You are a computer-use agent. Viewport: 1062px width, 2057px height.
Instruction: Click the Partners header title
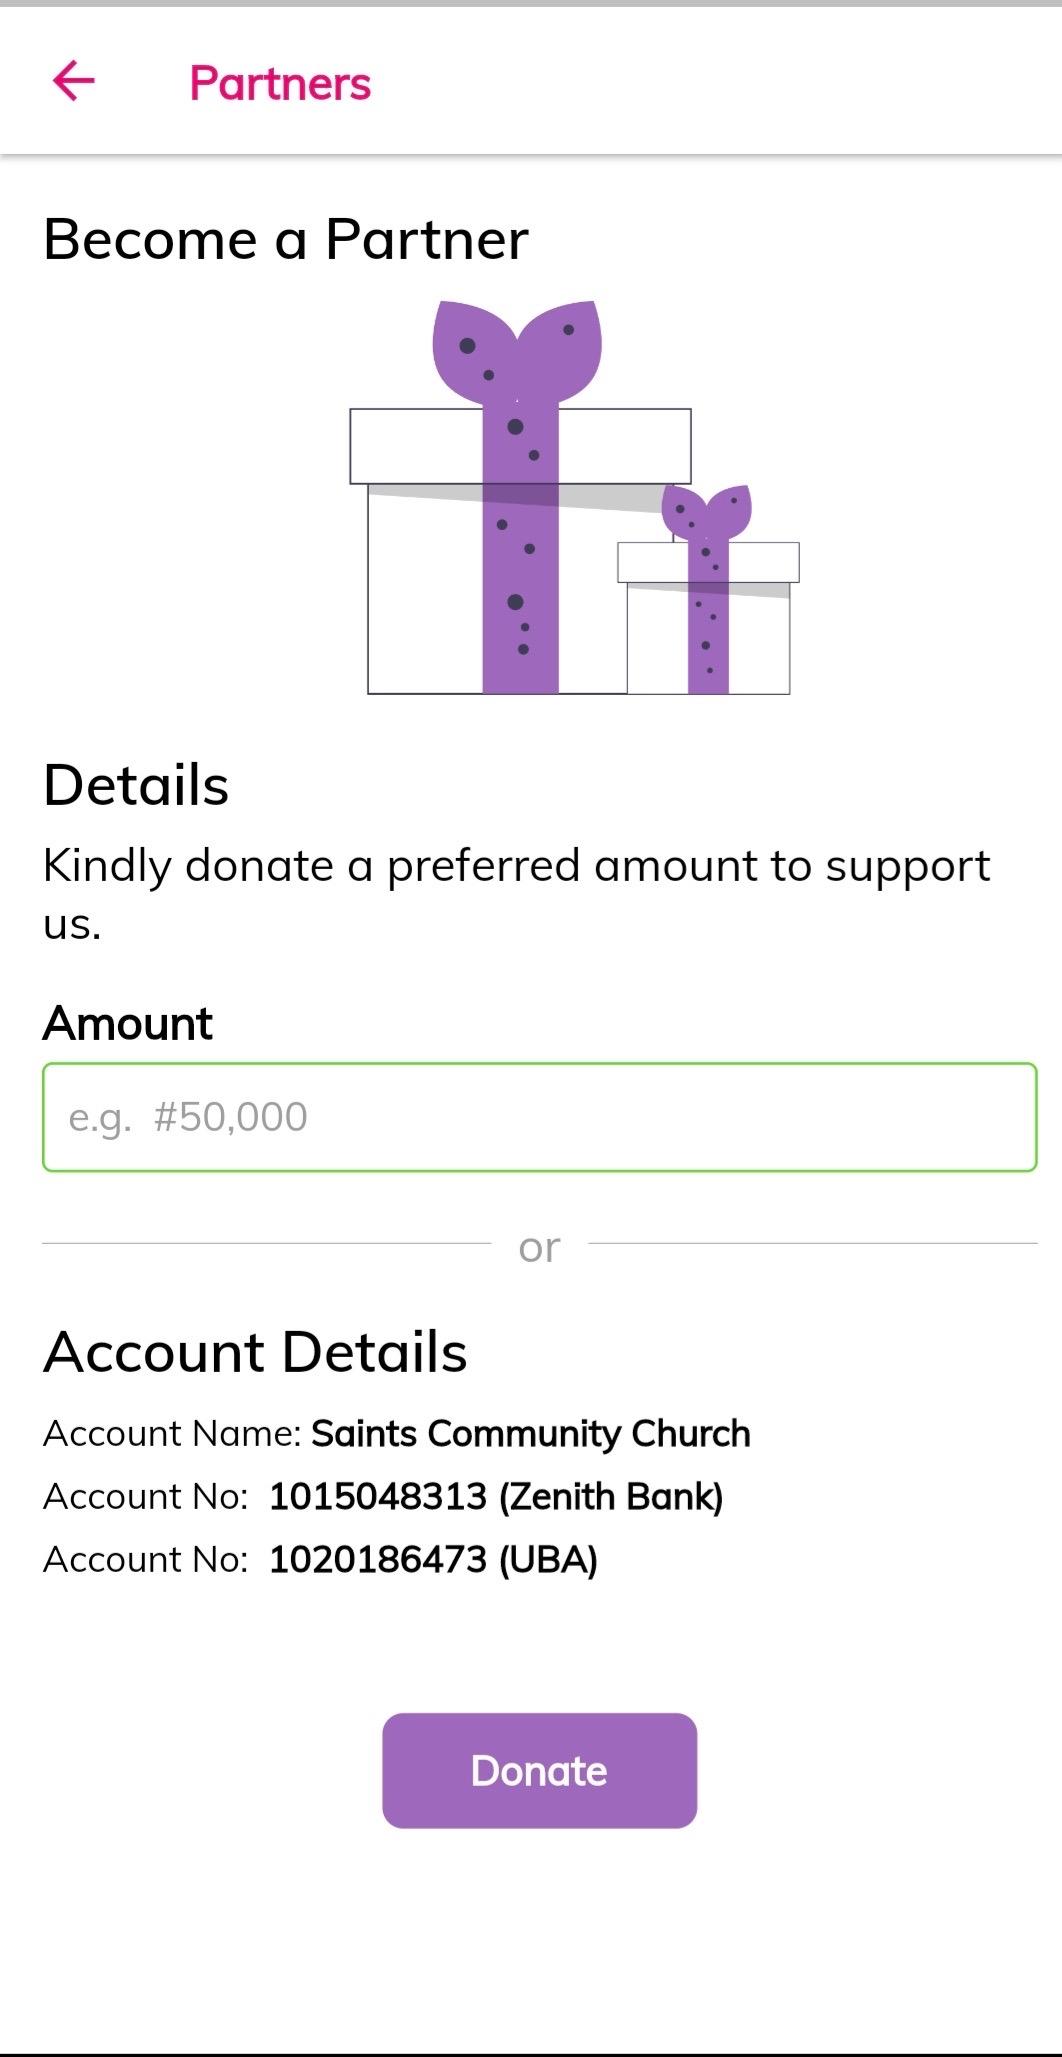280,83
